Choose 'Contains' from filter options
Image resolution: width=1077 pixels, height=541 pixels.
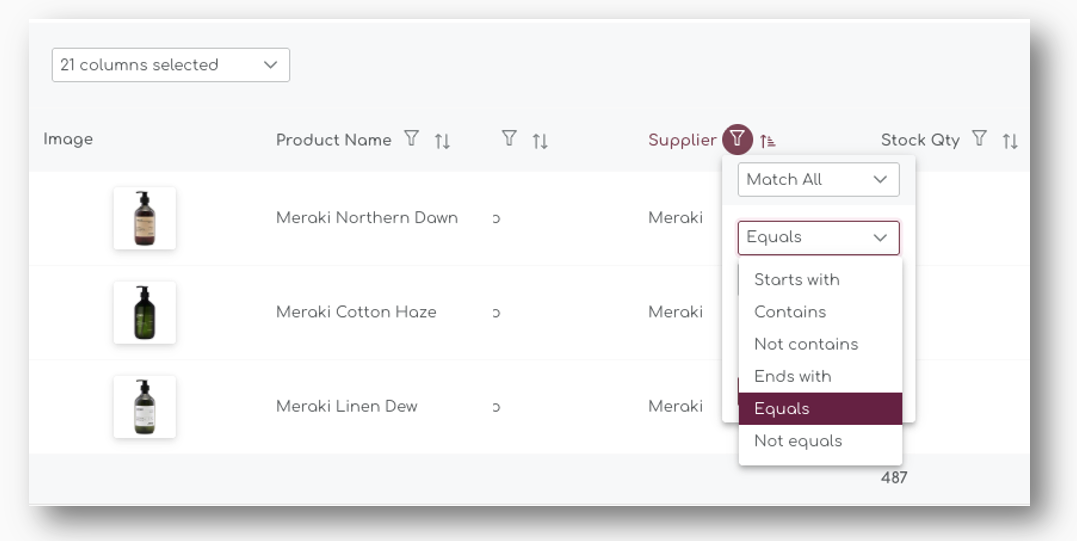pos(790,312)
